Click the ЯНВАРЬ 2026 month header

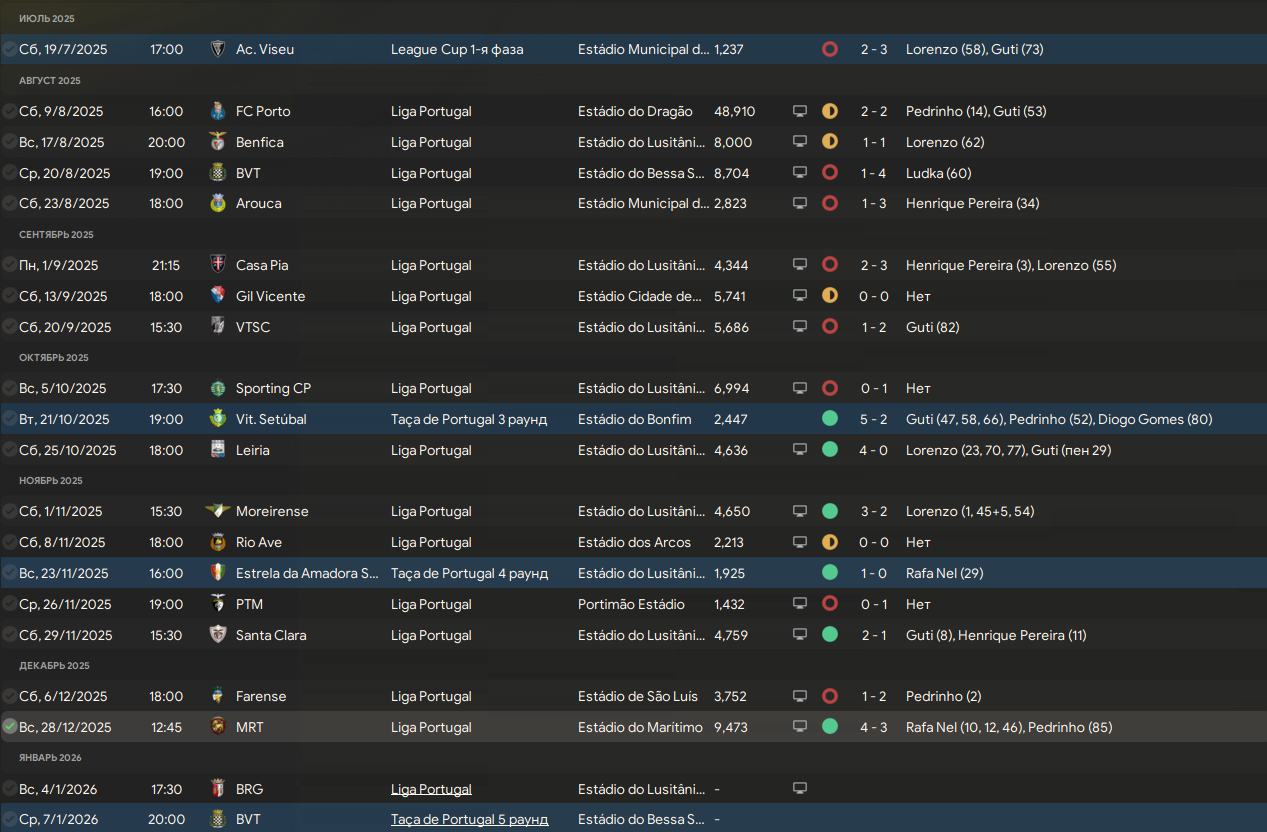tap(51, 758)
